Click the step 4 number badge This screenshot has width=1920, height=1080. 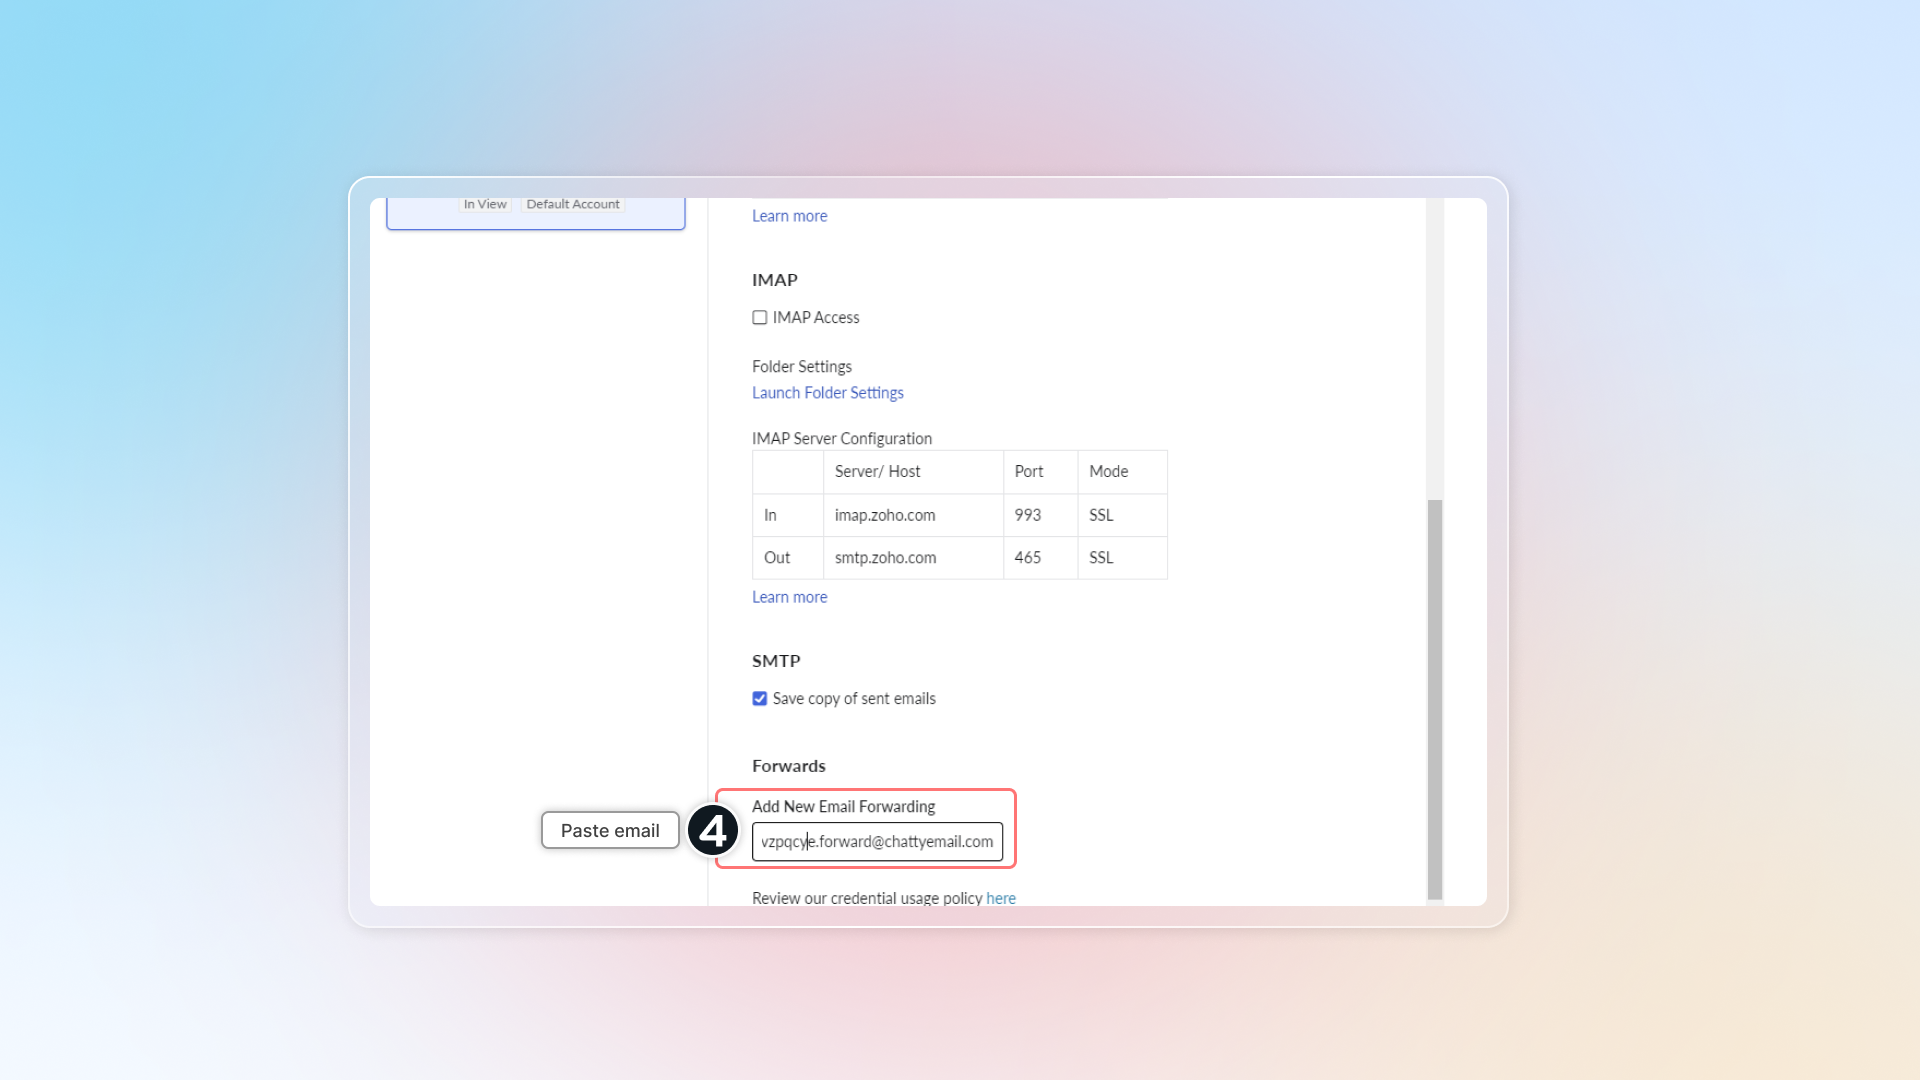click(713, 831)
